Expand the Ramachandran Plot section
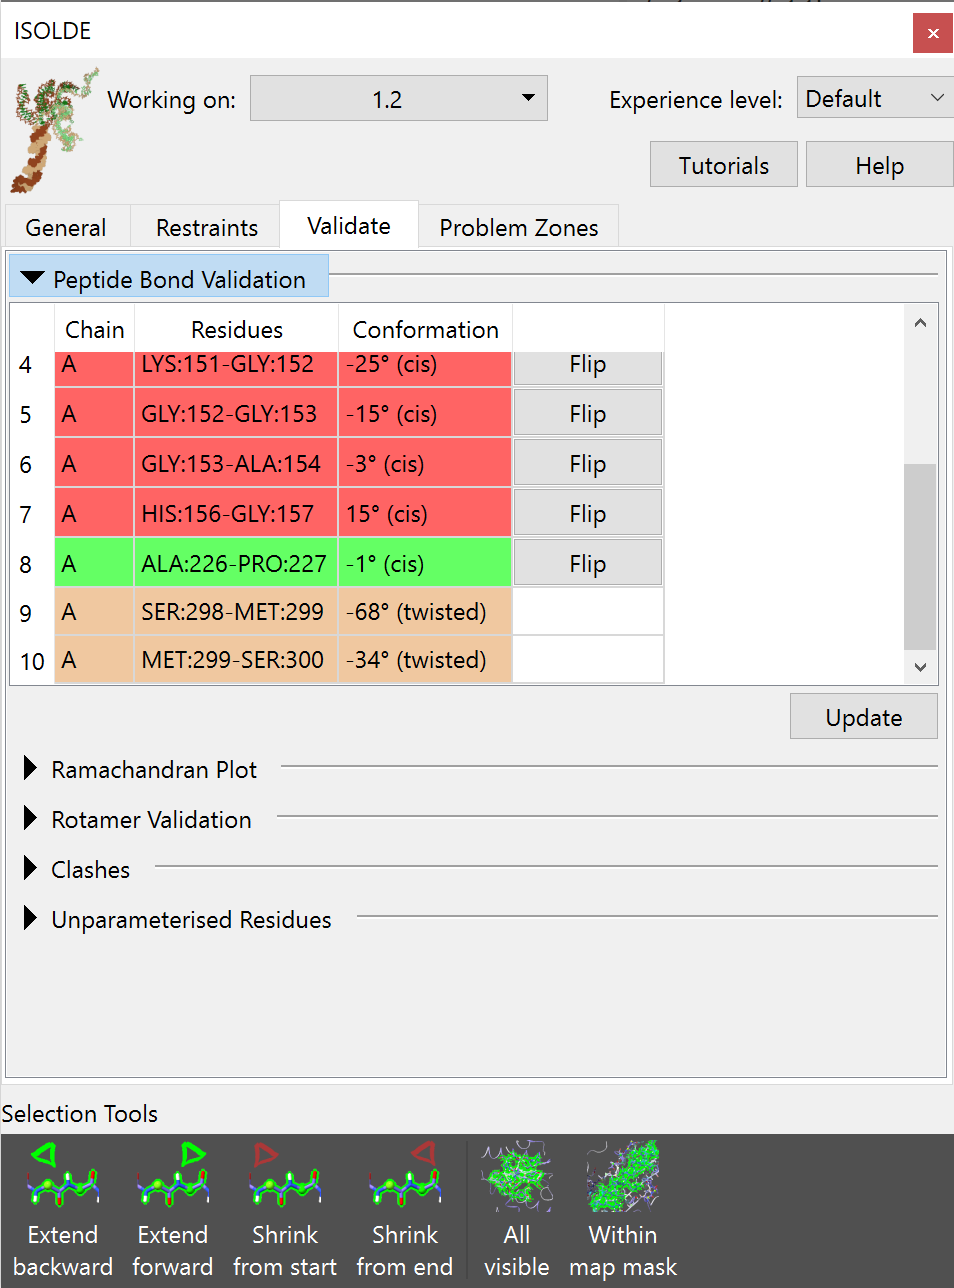Screen dimensions: 954x1288 [31, 769]
